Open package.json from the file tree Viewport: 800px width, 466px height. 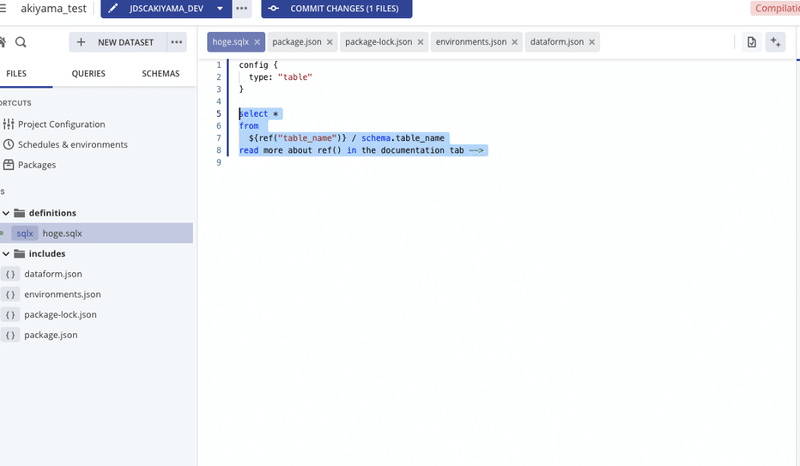[x=51, y=335]
